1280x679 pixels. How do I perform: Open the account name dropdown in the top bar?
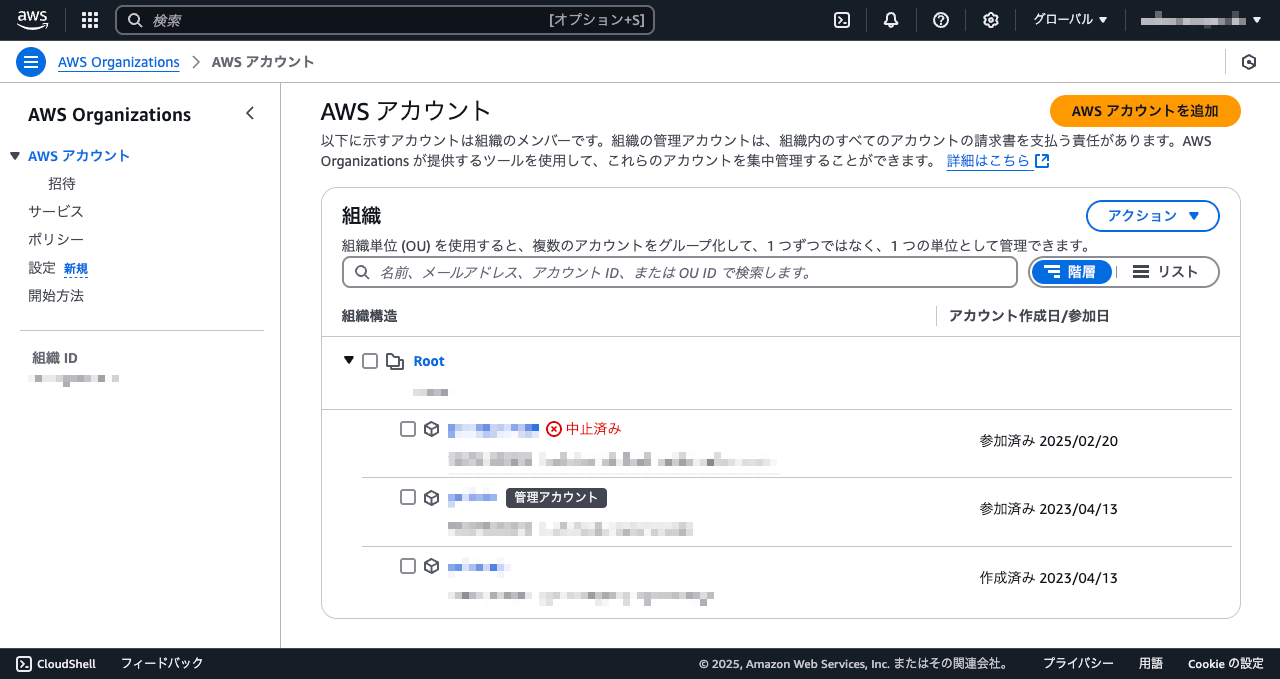[x=1201, y=20]
